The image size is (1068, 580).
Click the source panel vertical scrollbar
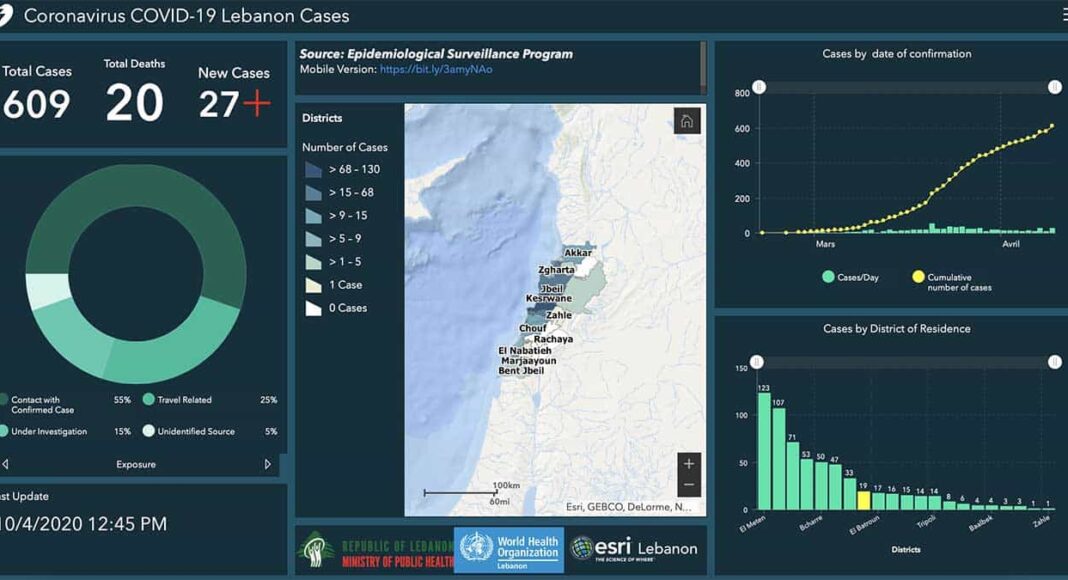point(703,65)
